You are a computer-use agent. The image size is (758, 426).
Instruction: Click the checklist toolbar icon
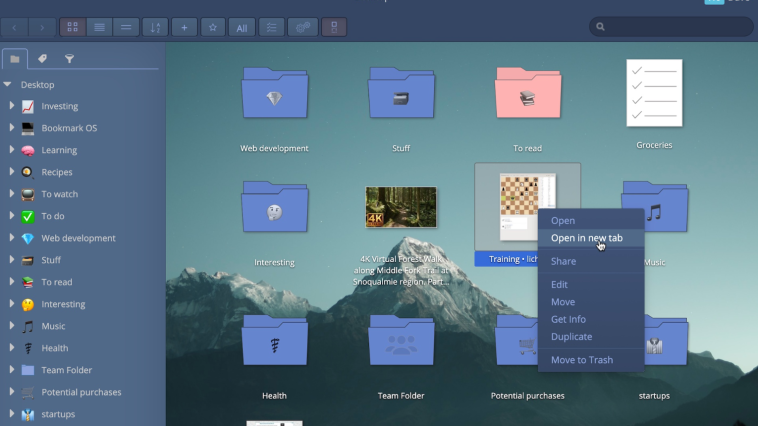pyautogui.click(x=271, y=27)
